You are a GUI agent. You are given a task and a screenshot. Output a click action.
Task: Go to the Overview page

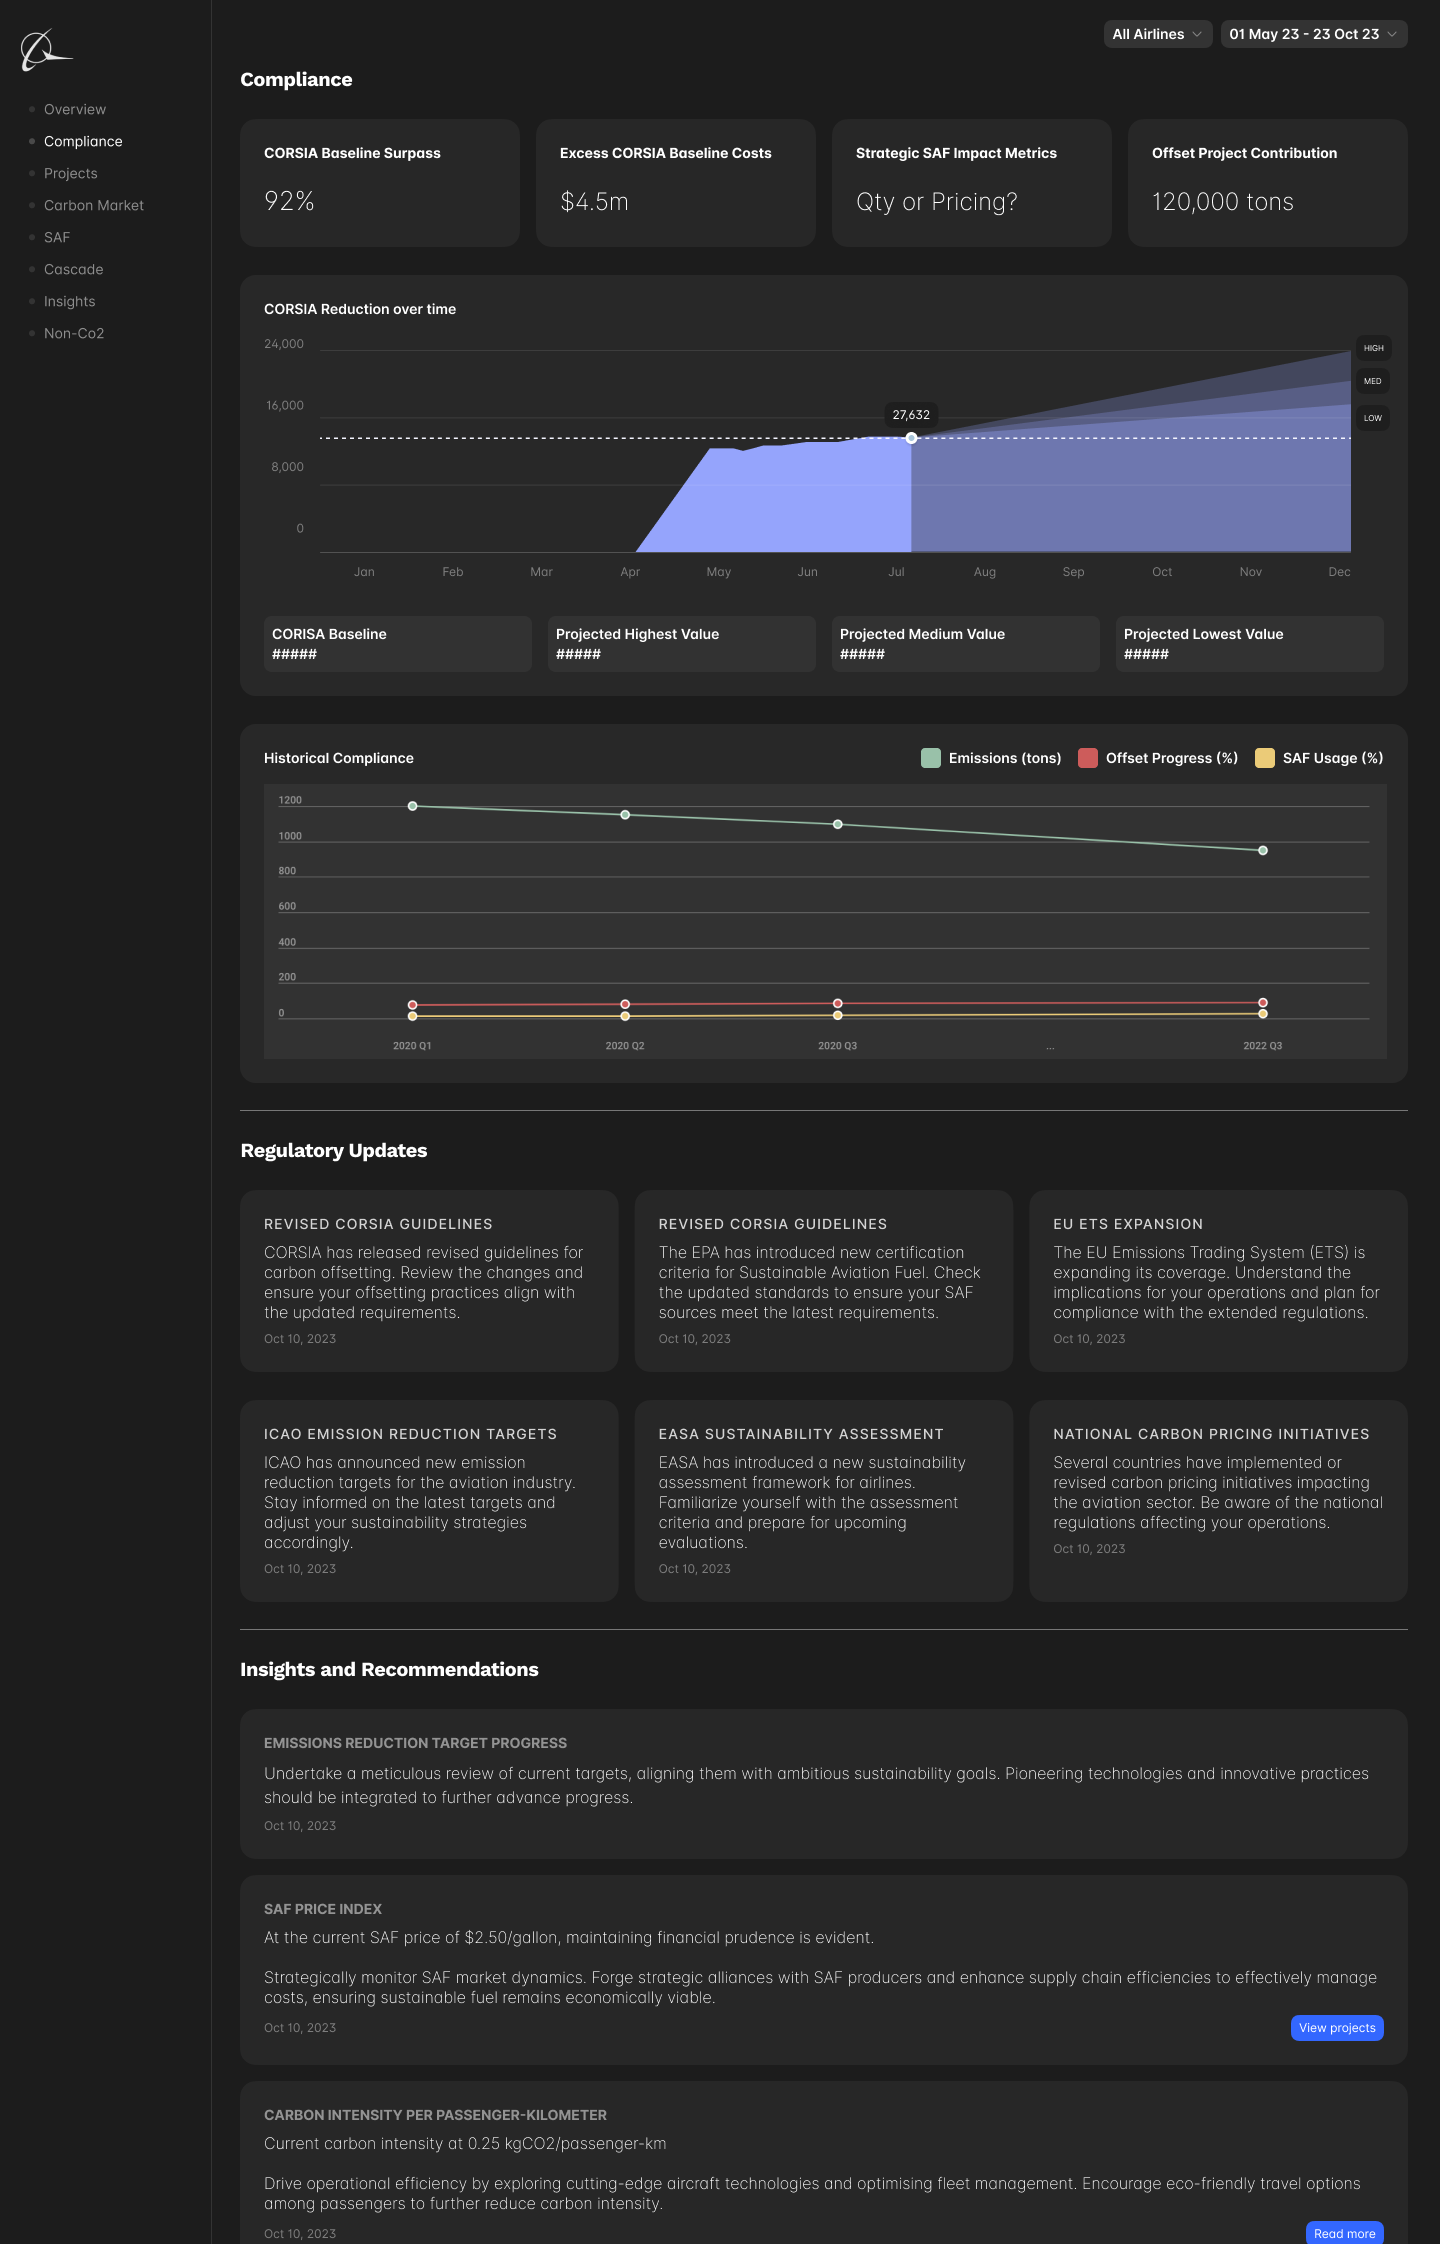(x=75, y=110)
